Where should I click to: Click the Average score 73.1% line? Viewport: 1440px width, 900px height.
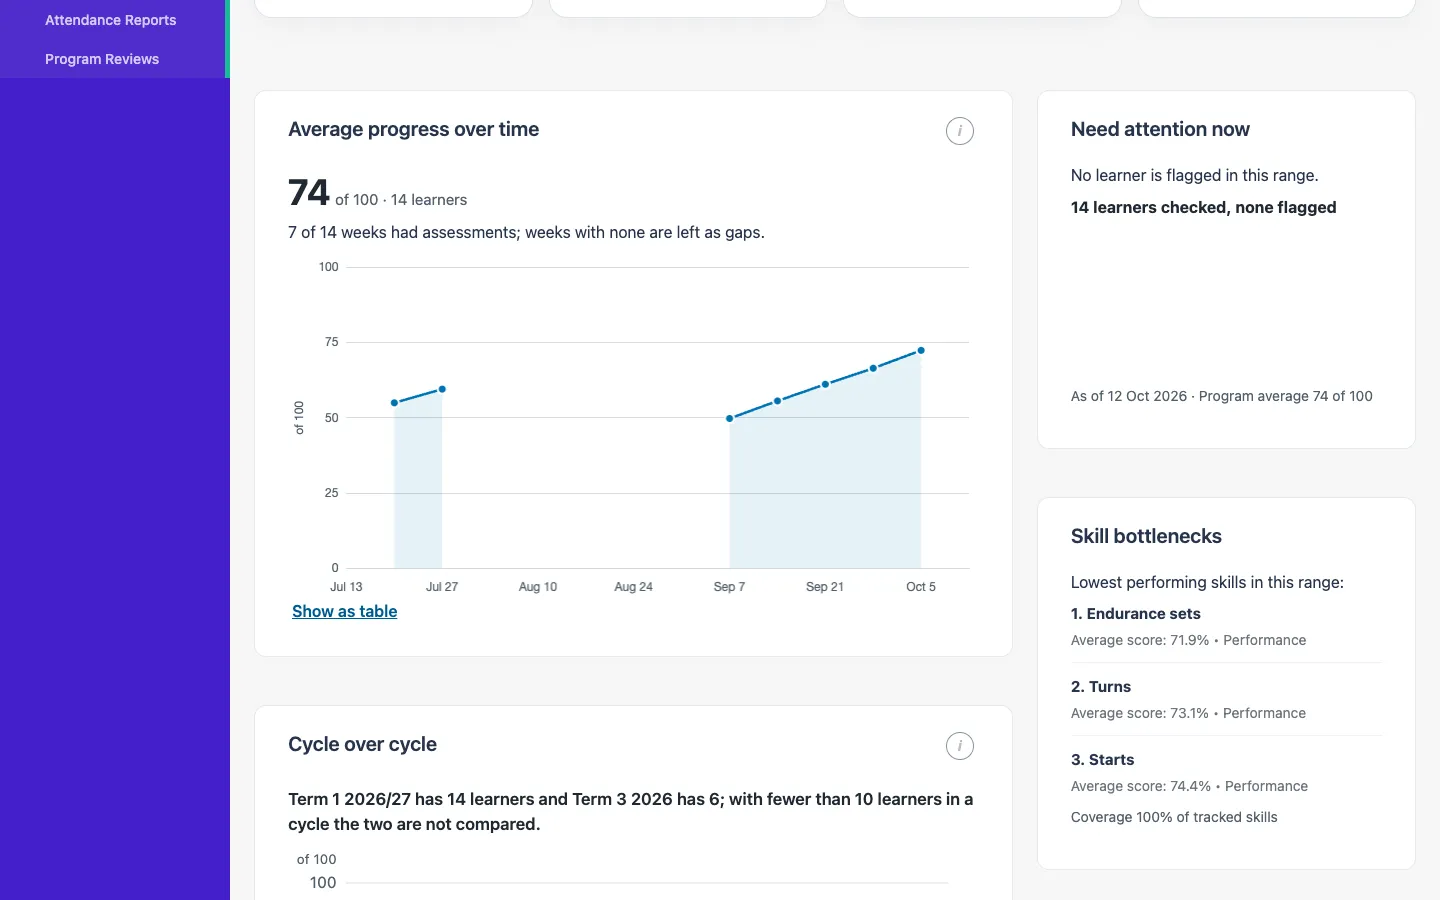pyautogui.click(x=1188, y=713)
